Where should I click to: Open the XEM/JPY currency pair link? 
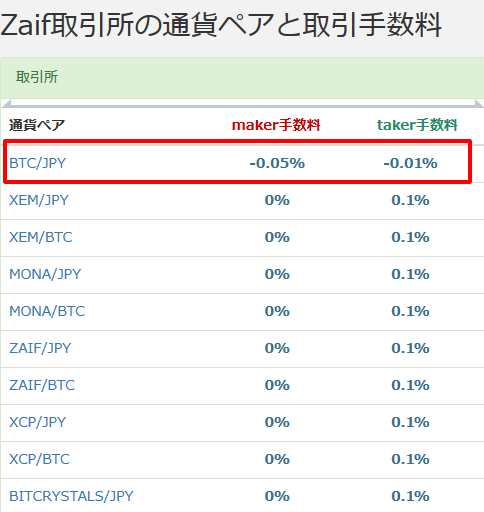39,200
